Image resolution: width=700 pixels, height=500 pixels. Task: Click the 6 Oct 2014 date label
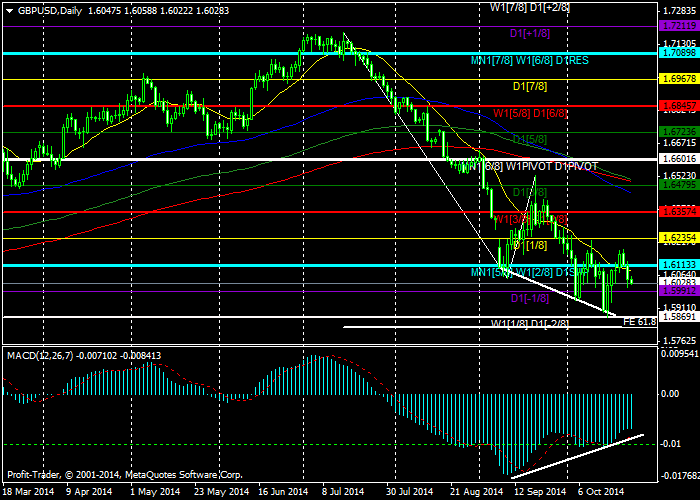(x=600, y=492)
